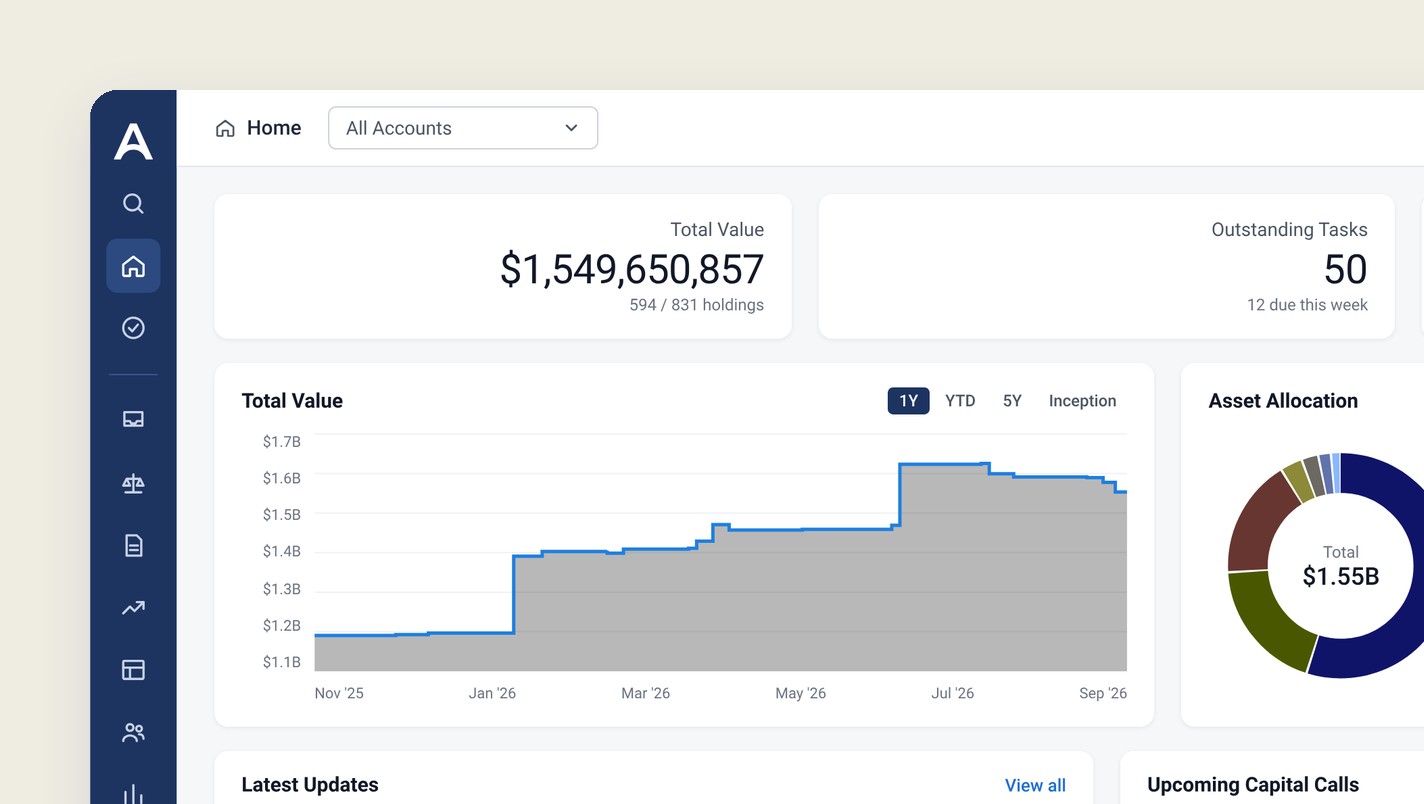Click the Outstanding Tasks count 50
The height and width of the screenshot is (804, 1424).
pyautogui.click(x=1345, y=270)
